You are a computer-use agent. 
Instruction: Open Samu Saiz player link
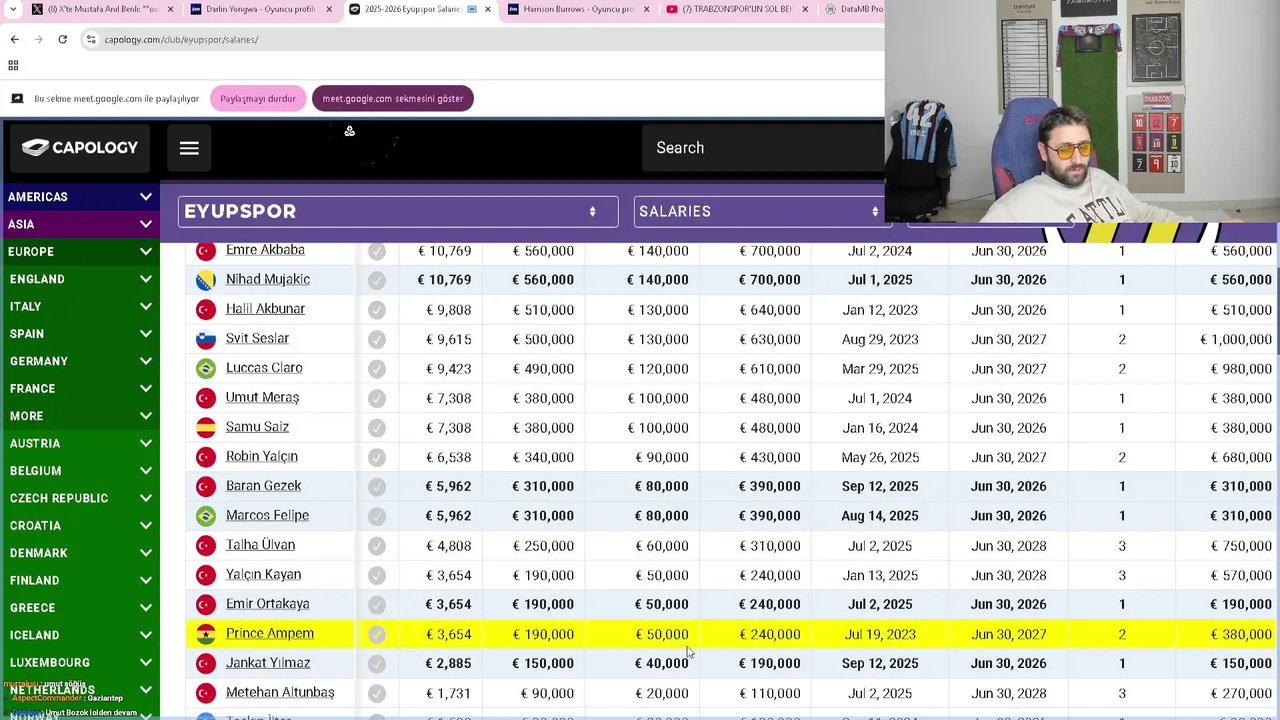[x=257, y=427]
